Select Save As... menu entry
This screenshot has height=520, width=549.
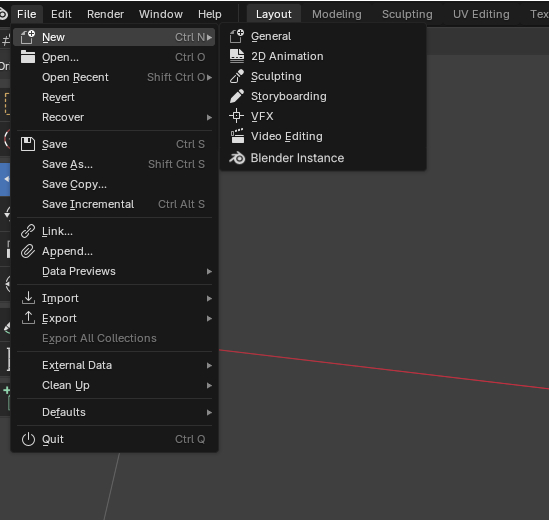point(114,164)
